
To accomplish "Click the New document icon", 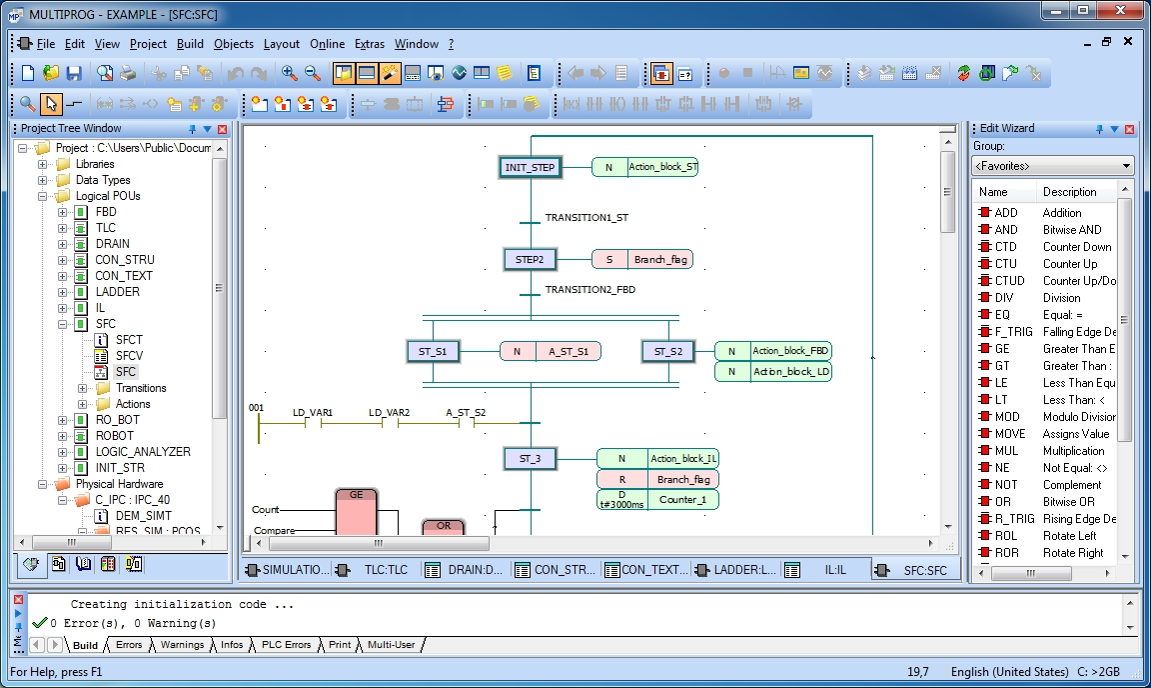I will [x=28, y=73].
